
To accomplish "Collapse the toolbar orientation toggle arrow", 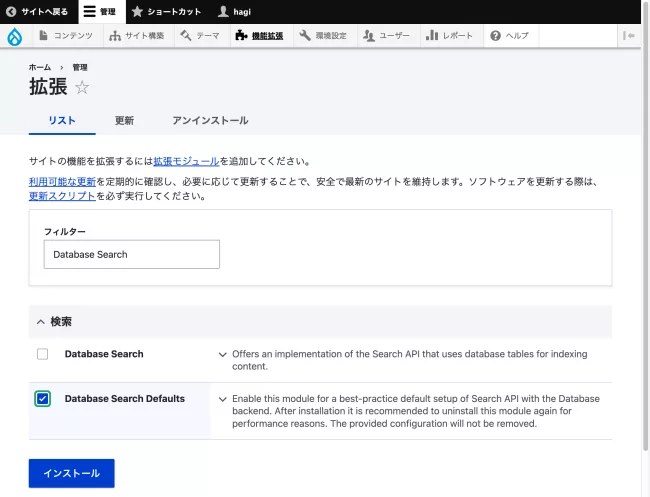I will pyautogui.click(x=629, y=36).
